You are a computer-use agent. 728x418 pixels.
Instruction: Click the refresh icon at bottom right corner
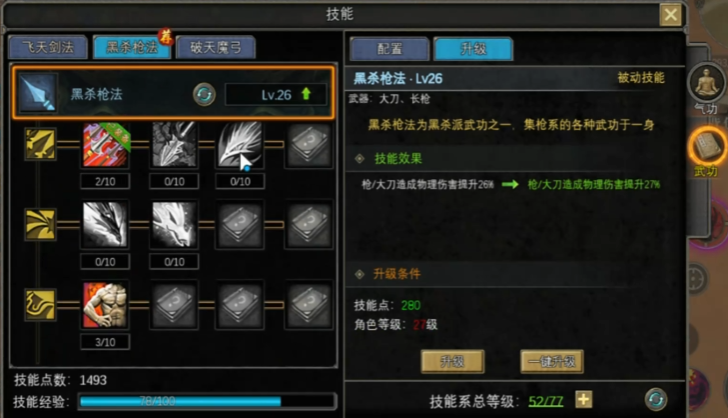tap(656, 399)
